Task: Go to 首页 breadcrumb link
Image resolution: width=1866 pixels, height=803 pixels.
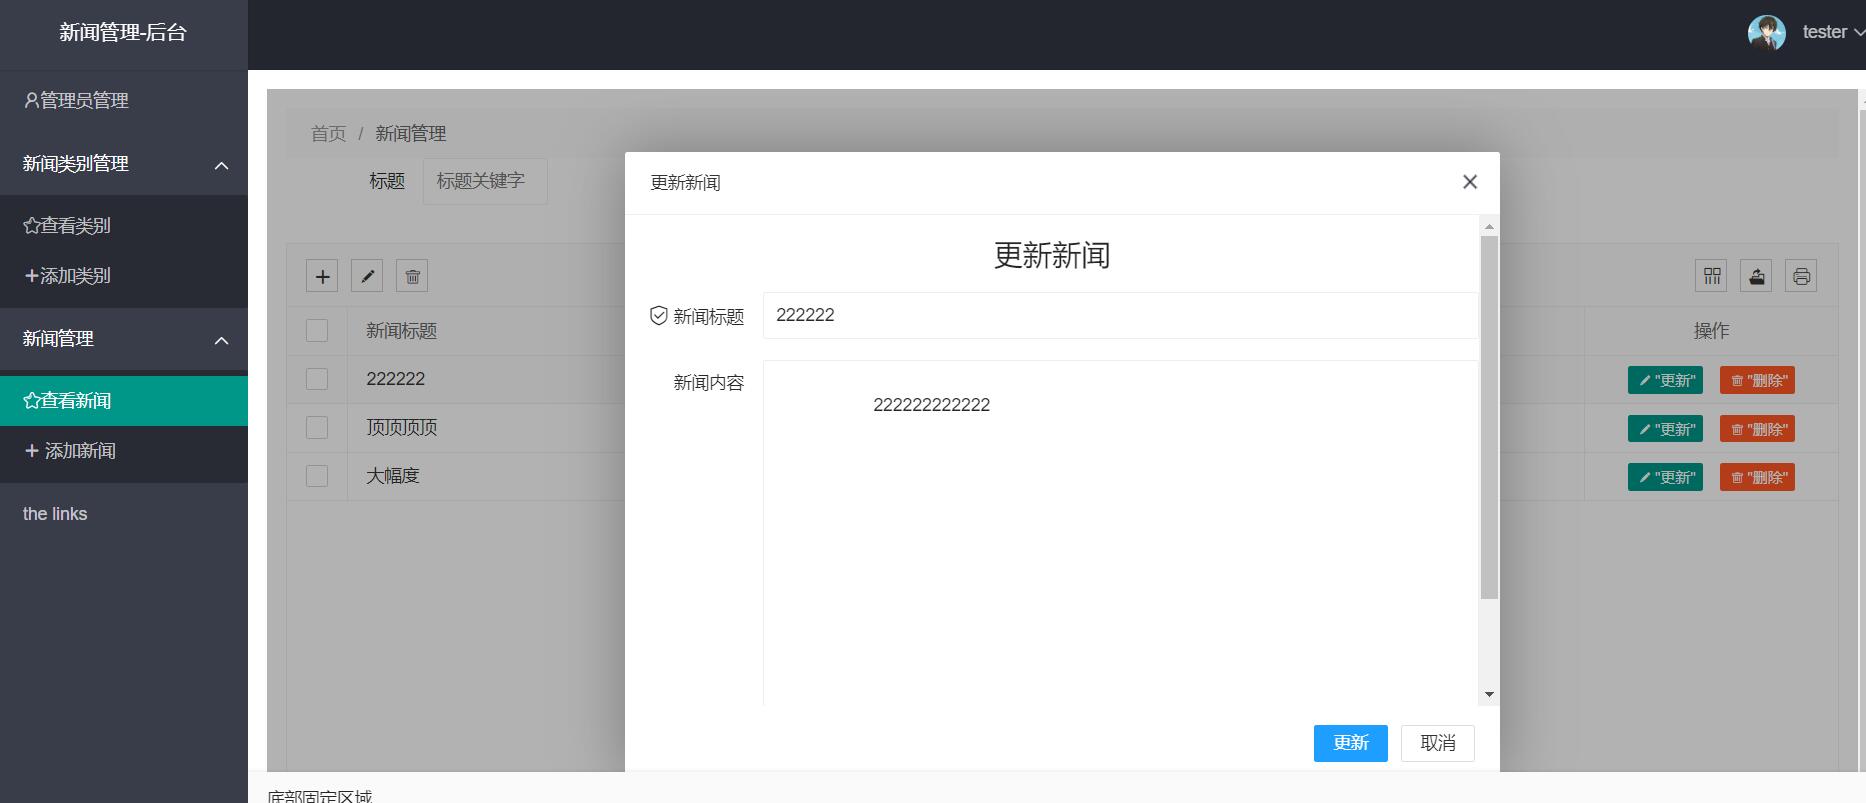Action: tap(328, 133)
